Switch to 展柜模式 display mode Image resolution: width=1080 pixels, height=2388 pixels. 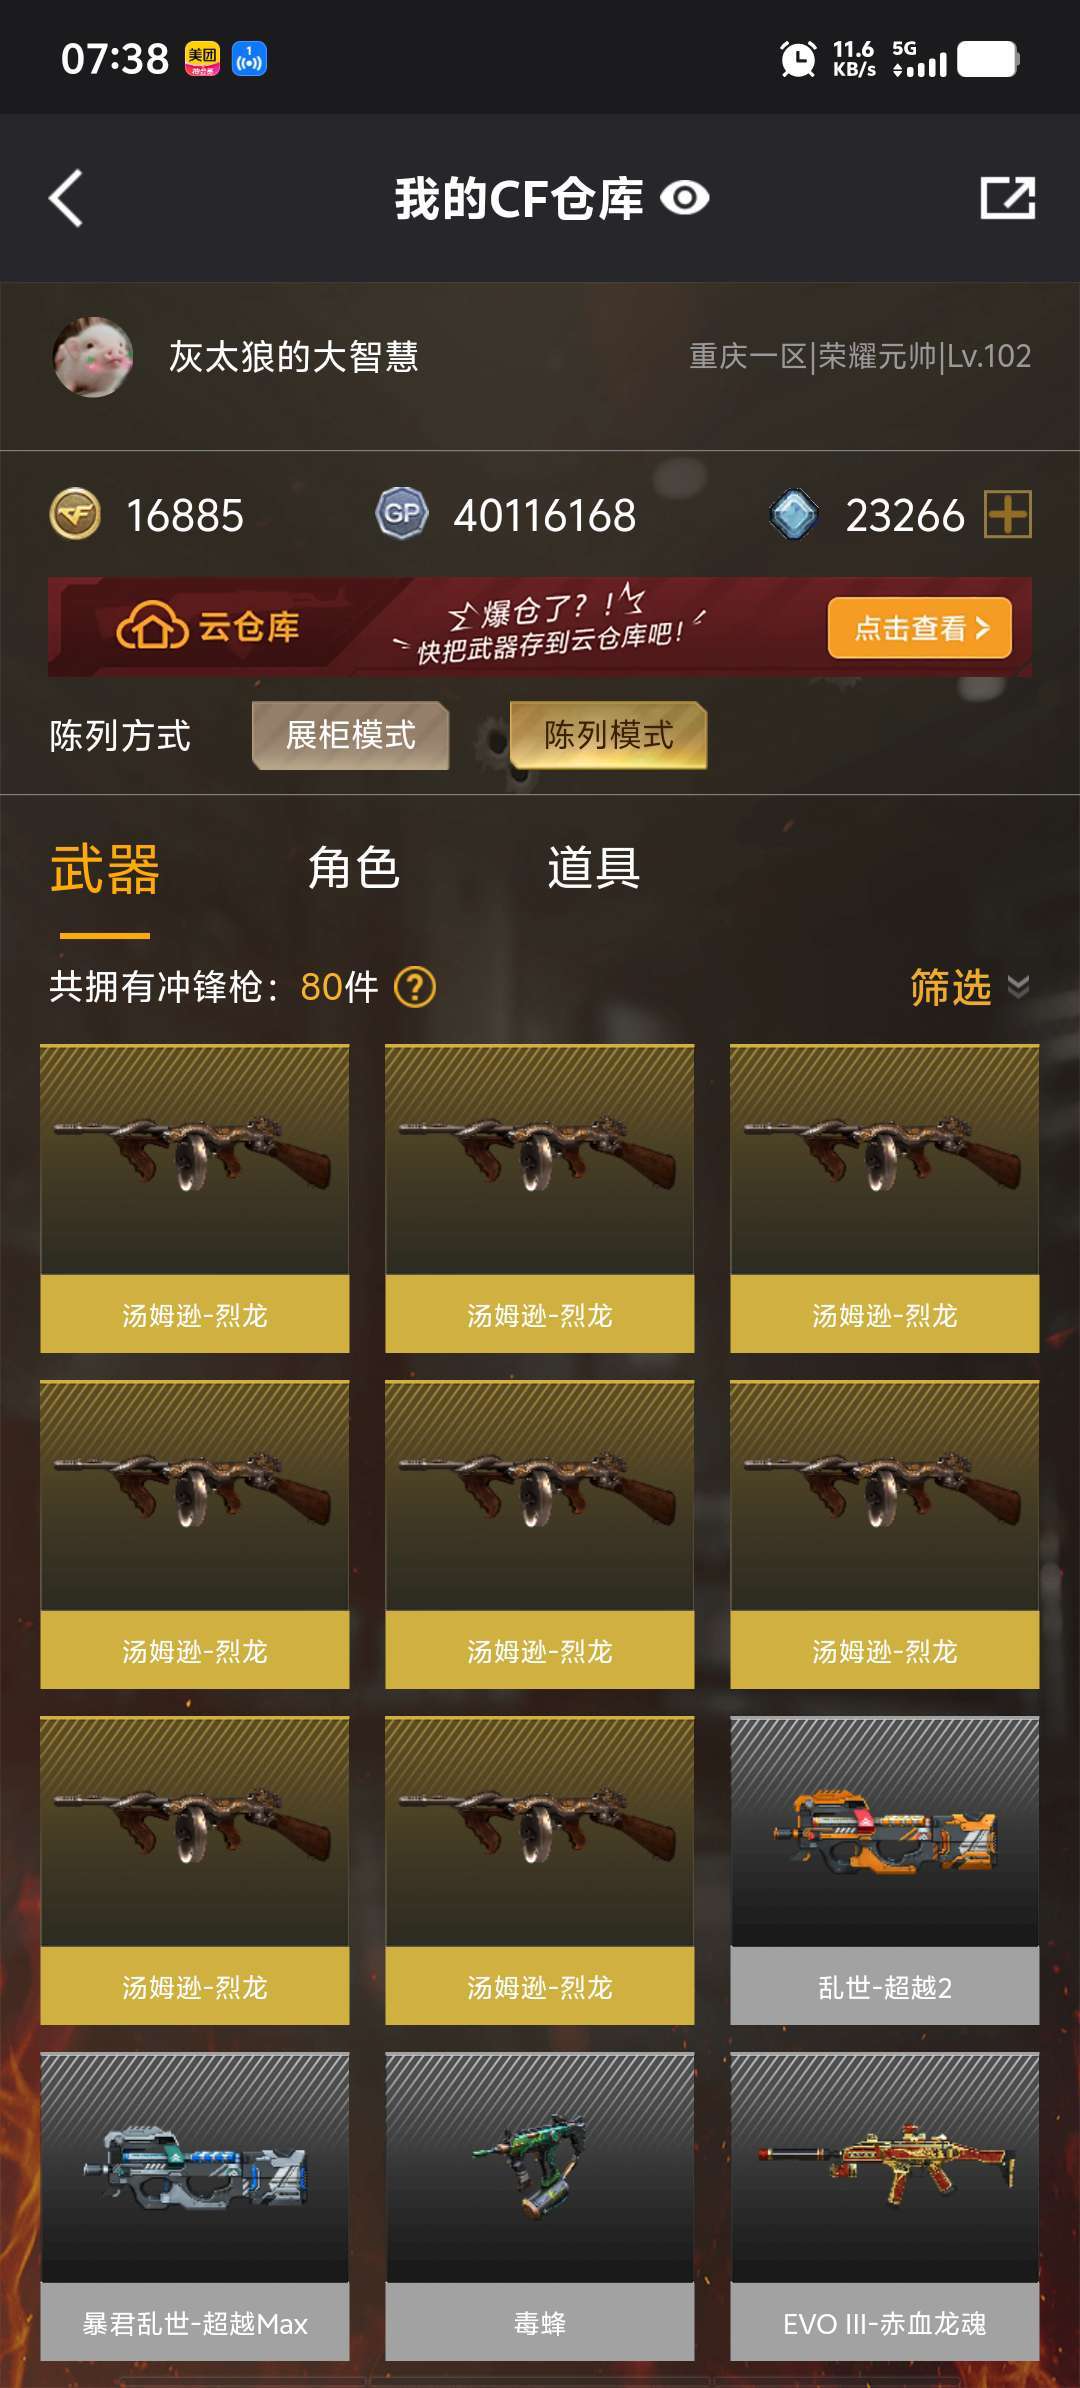(350, 735)
